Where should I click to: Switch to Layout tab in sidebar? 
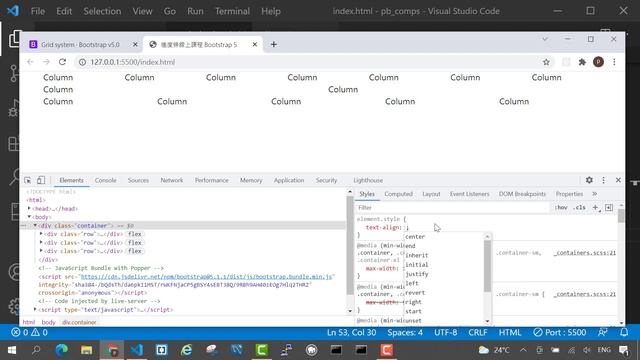click(431, 194)
